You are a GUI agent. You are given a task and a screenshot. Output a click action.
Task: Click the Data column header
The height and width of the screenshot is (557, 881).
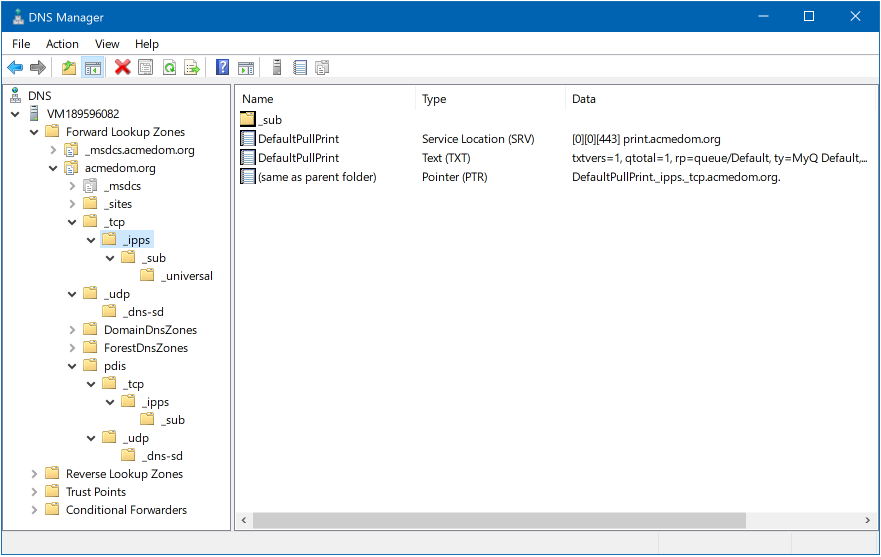pos(584,99)
